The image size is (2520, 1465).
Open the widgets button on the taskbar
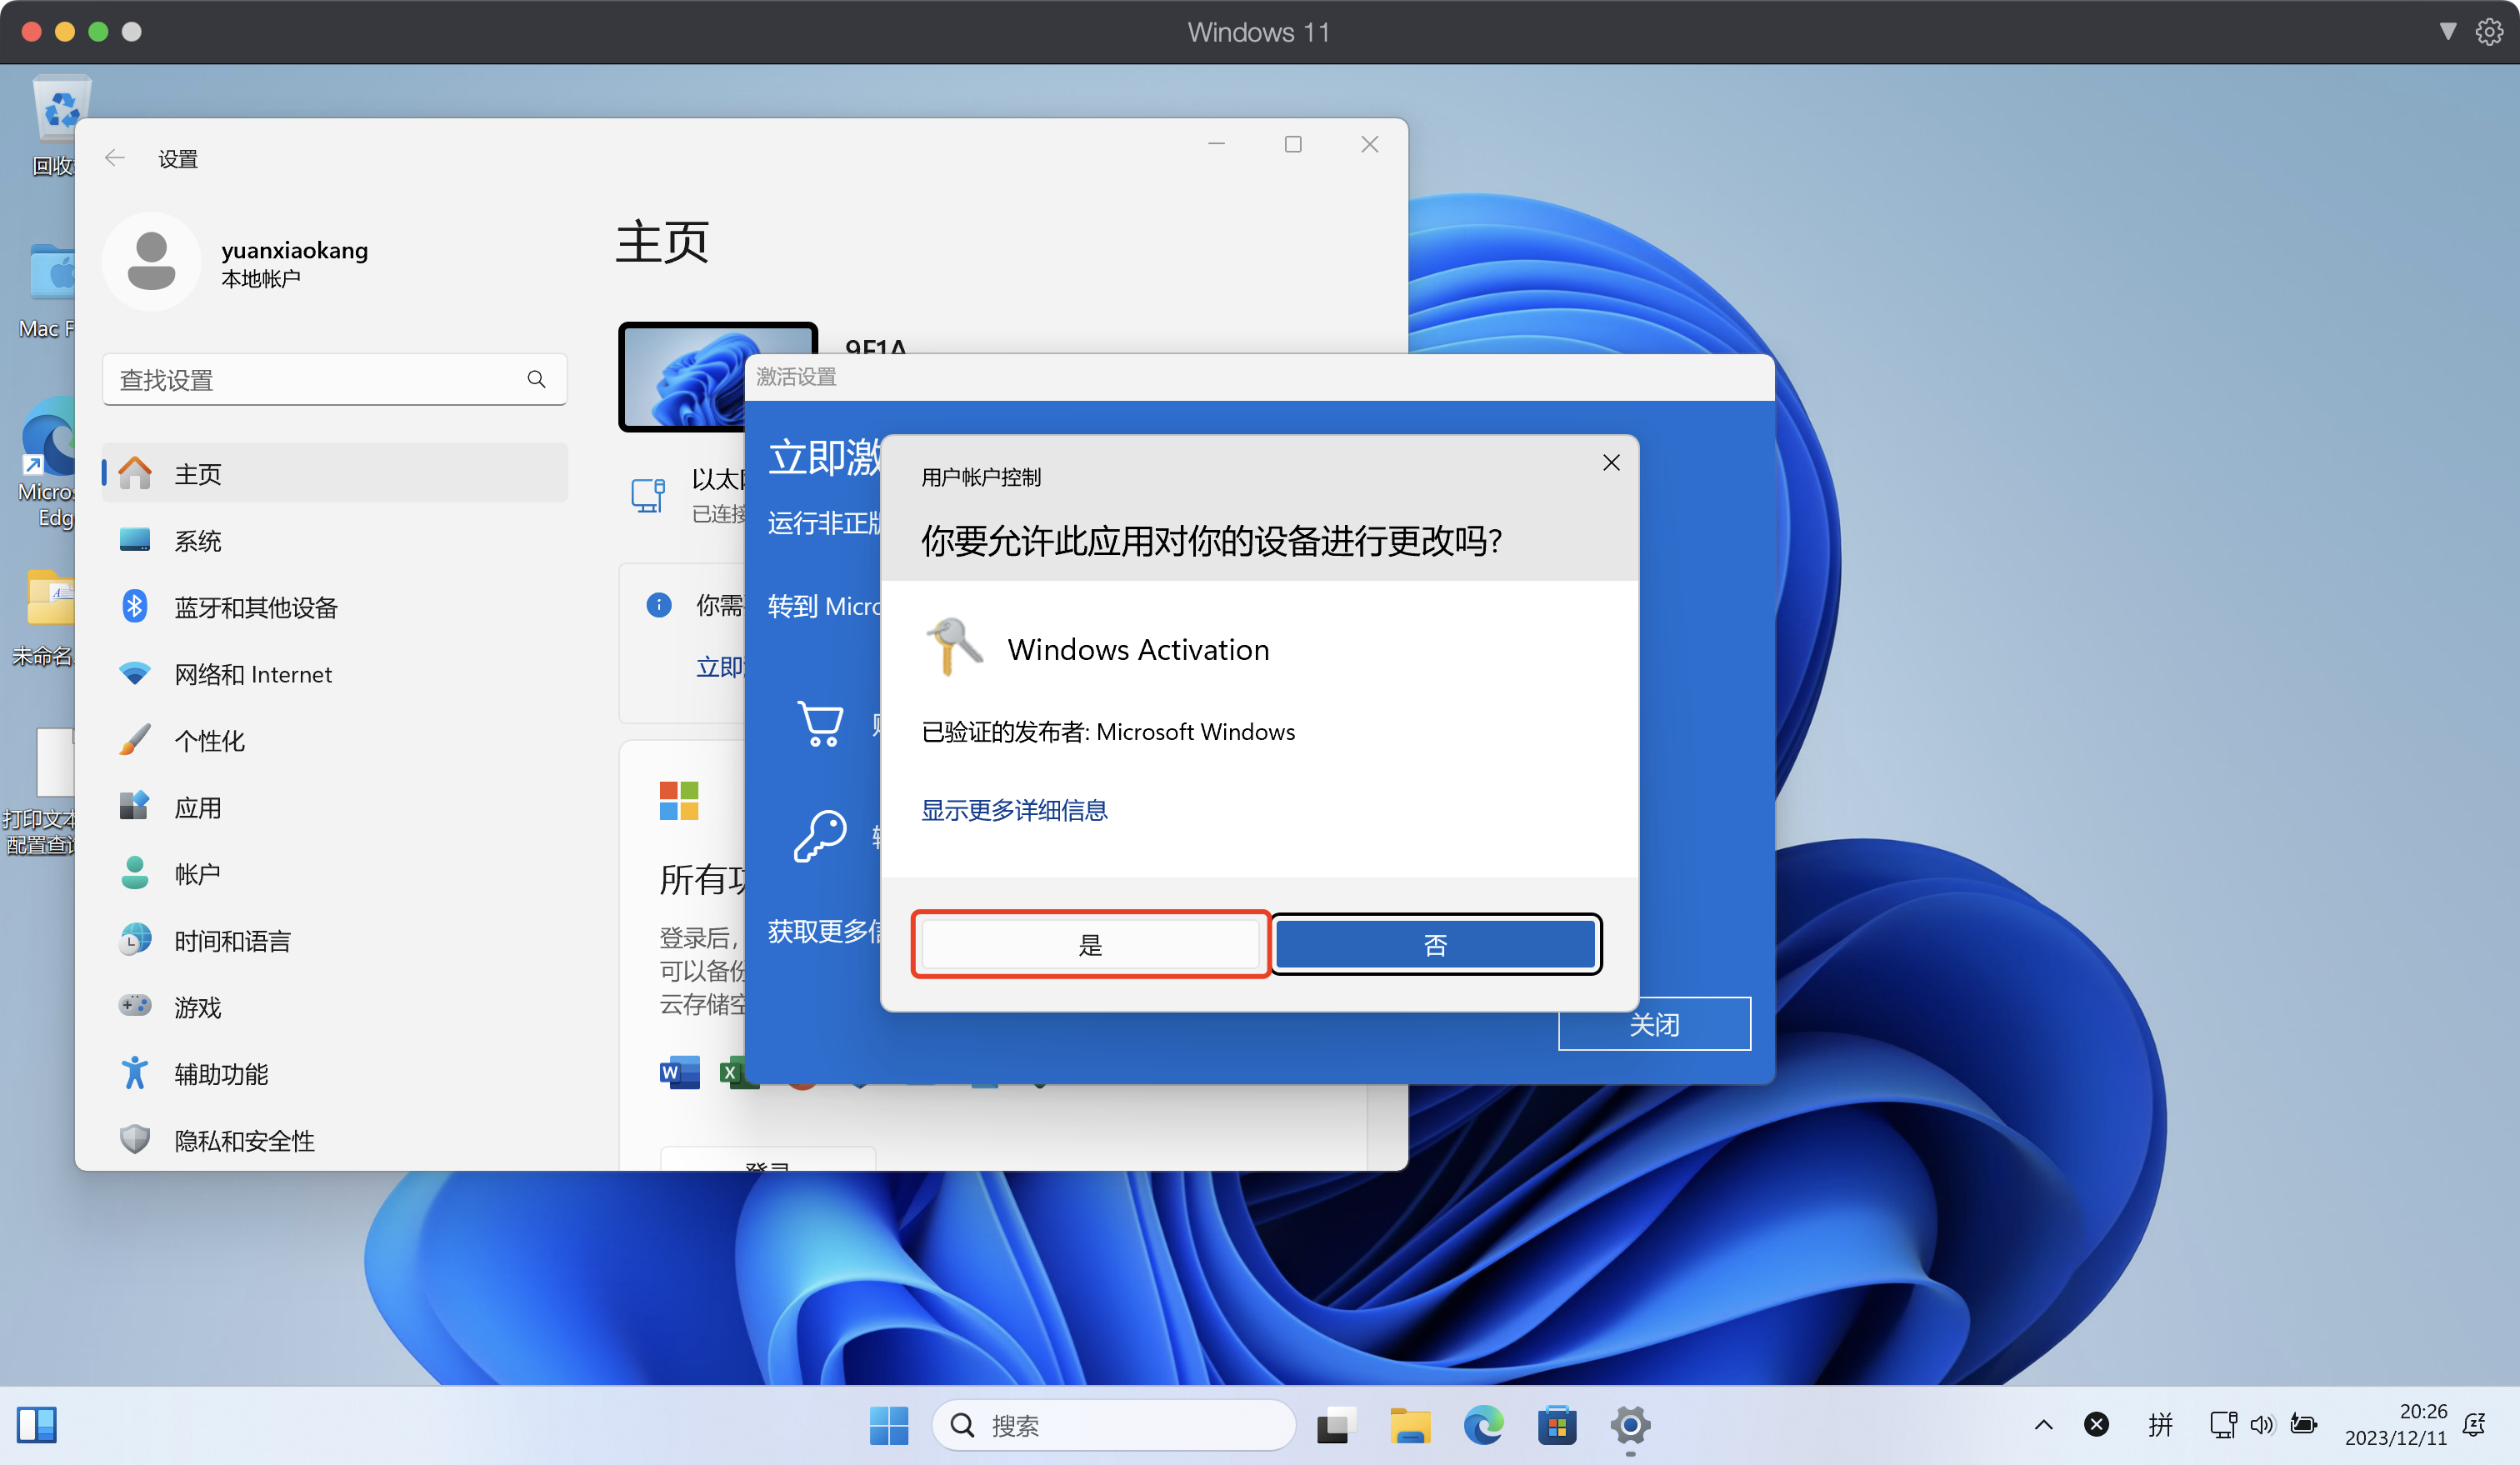point(37,1425)
